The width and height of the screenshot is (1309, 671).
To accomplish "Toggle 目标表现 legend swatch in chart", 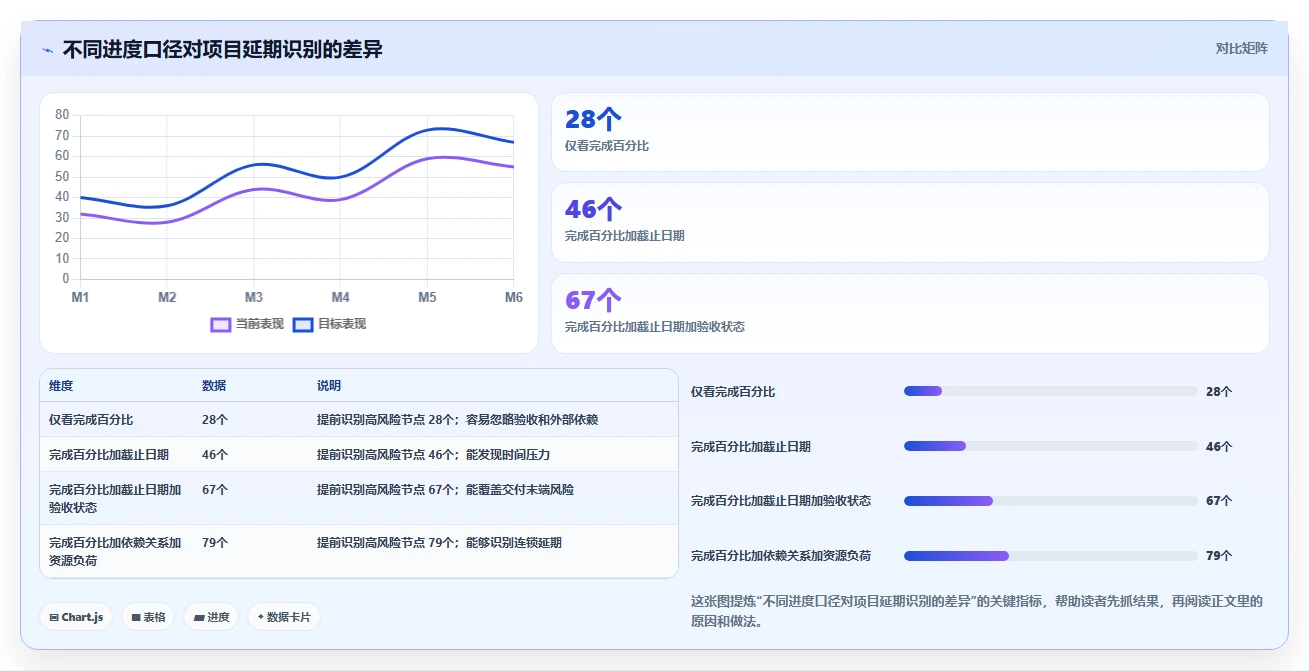I will (x=303, y=324).
